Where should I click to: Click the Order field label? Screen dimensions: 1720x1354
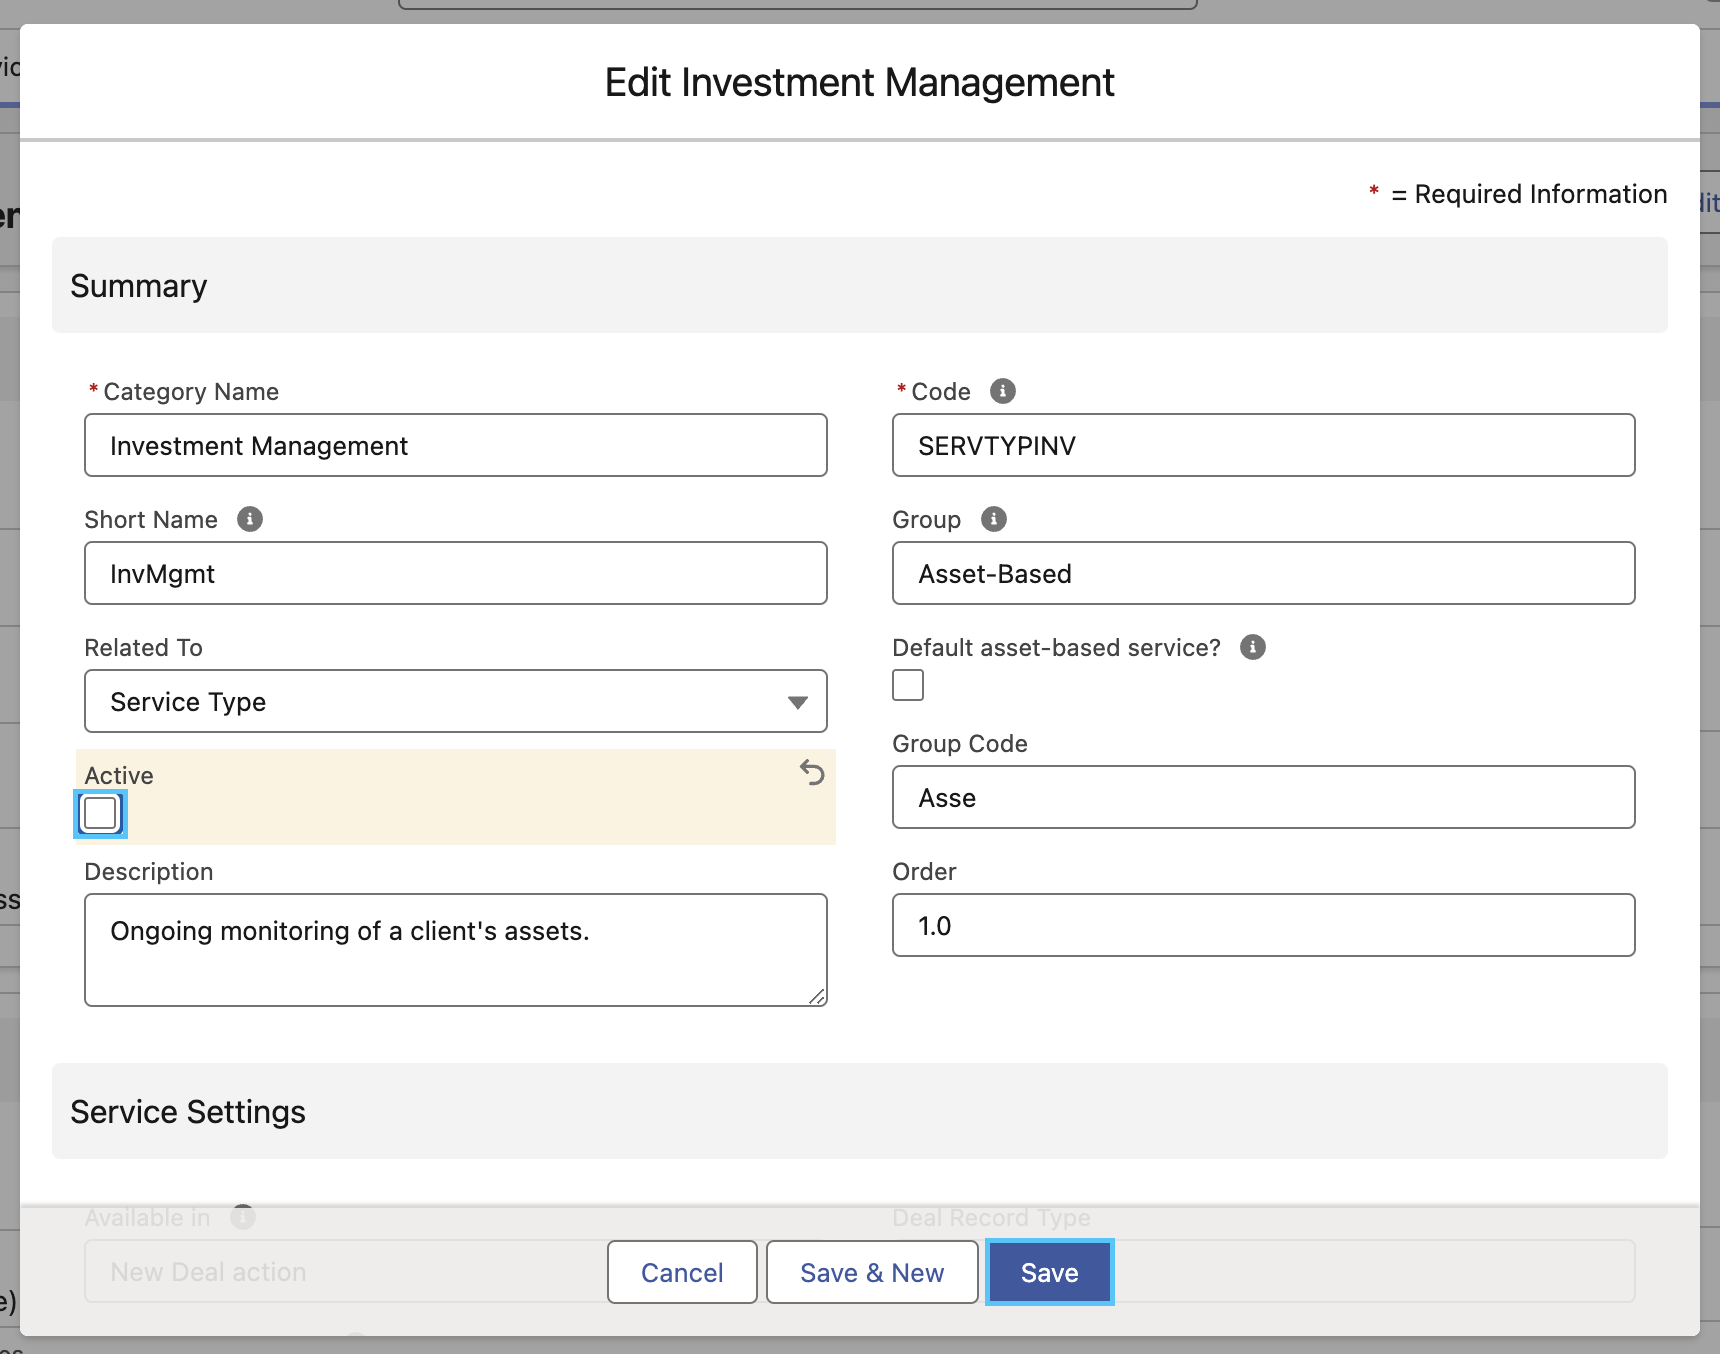(924, 871)
